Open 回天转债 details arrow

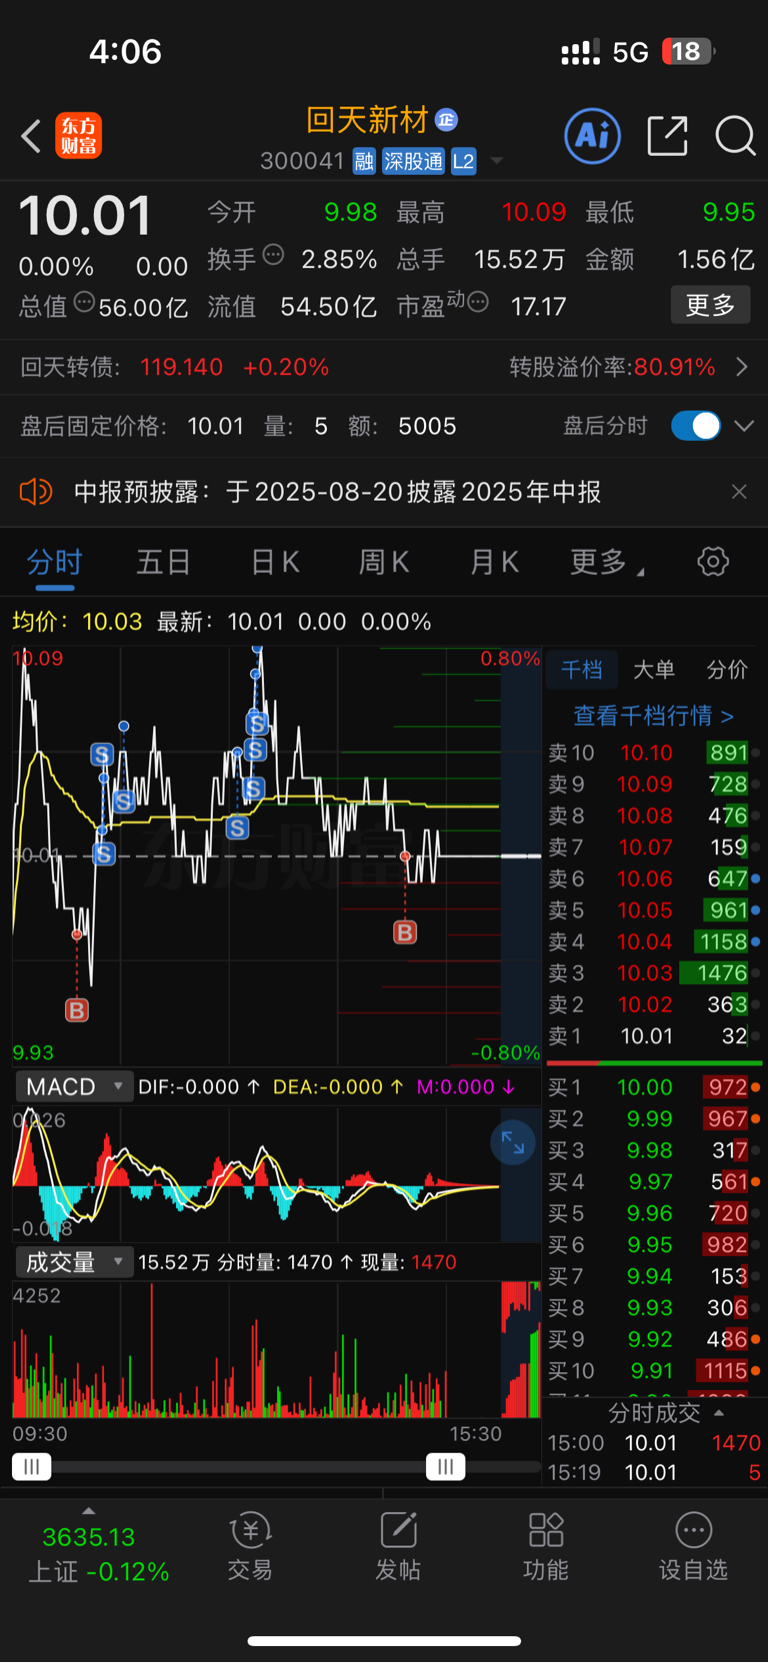[741, 367]
